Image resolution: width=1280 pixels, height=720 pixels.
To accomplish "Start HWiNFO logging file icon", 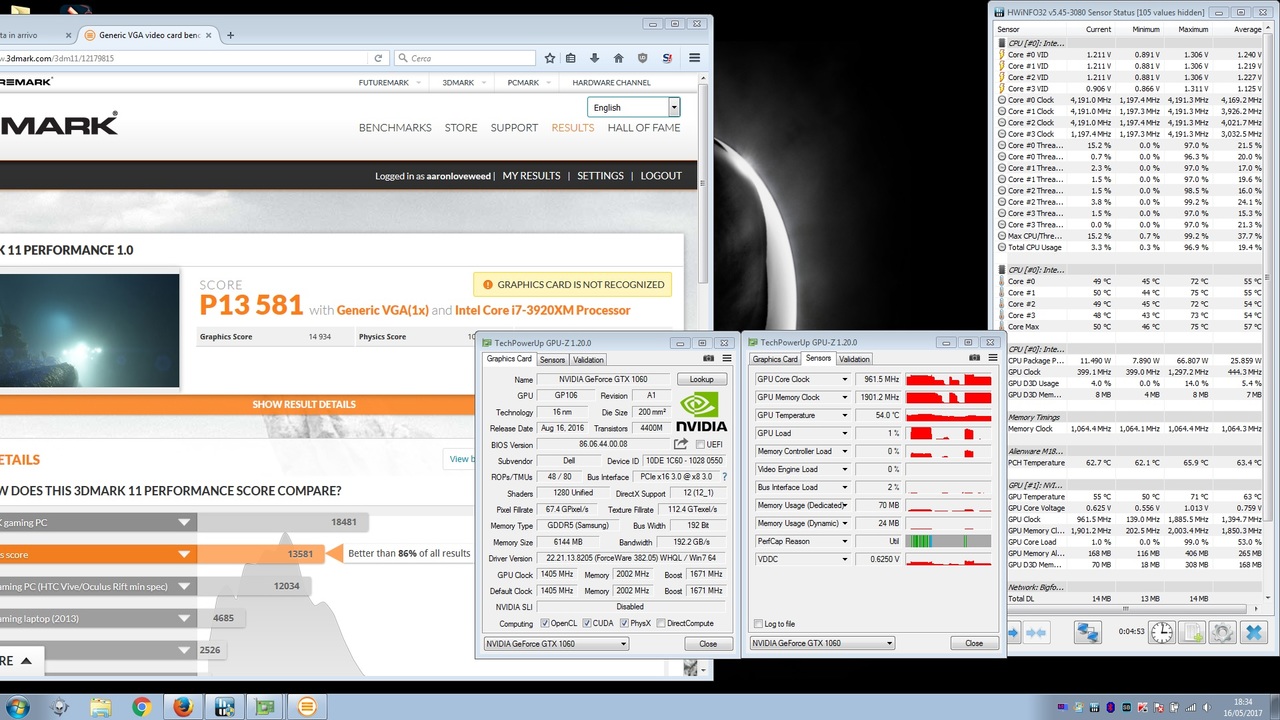I will click(1192, 632).
